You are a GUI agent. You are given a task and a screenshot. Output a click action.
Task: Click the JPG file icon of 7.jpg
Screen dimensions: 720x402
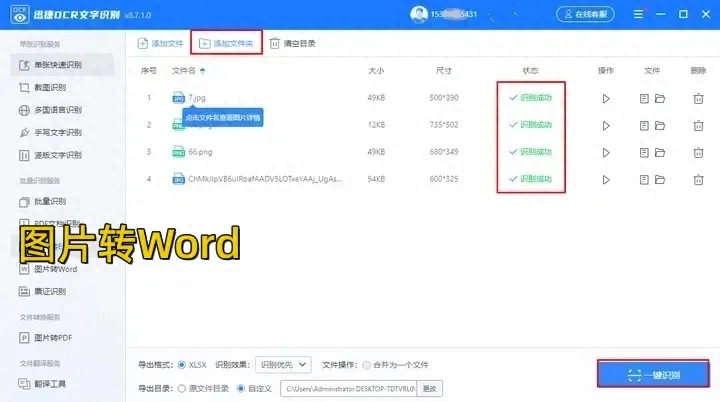pyautogui.click(x=178, y=98)
